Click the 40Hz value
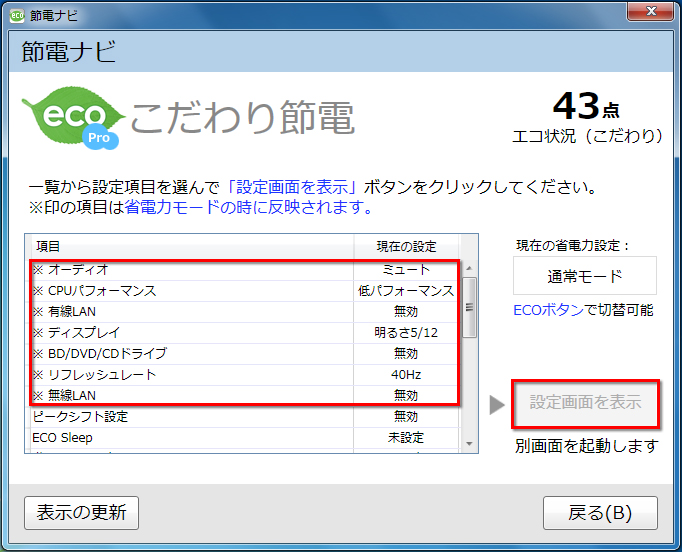This screenshot has width=682, height=552. pyautogui.click(x=406, y=375)
